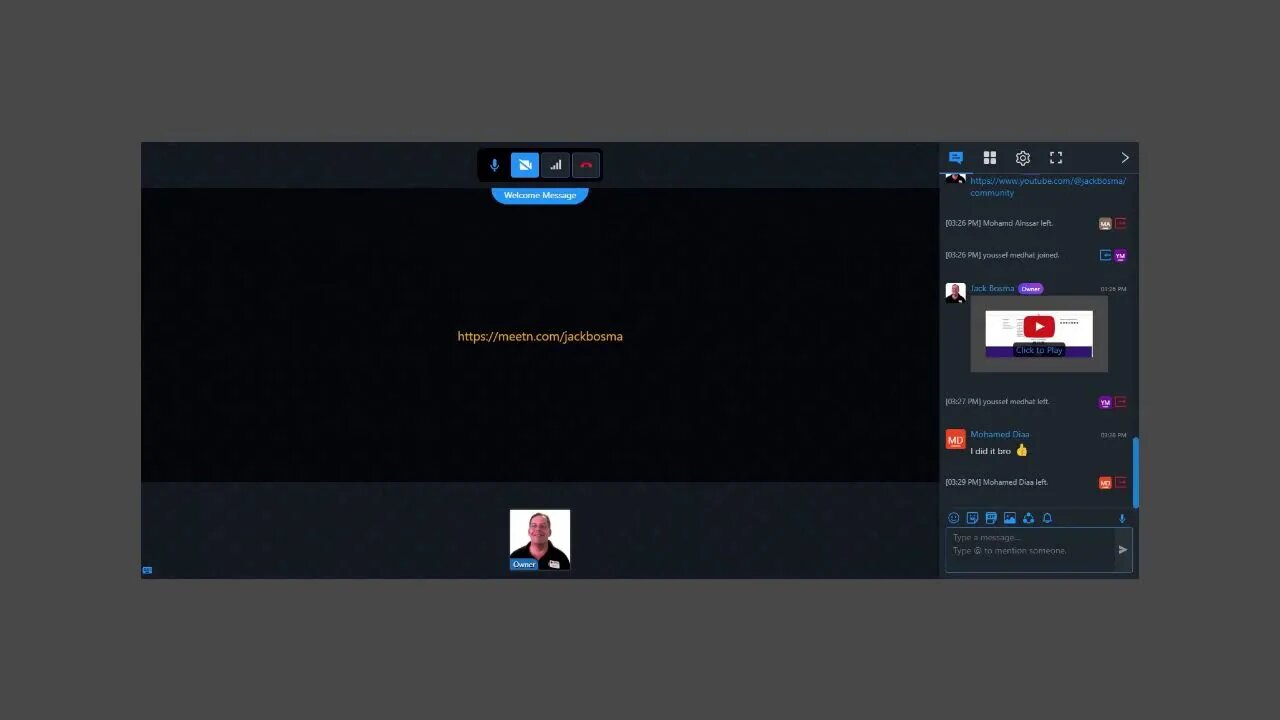Mute the microphone in the call toolbar
This screenshot has width=1280, height=720.
coord(494,165)
